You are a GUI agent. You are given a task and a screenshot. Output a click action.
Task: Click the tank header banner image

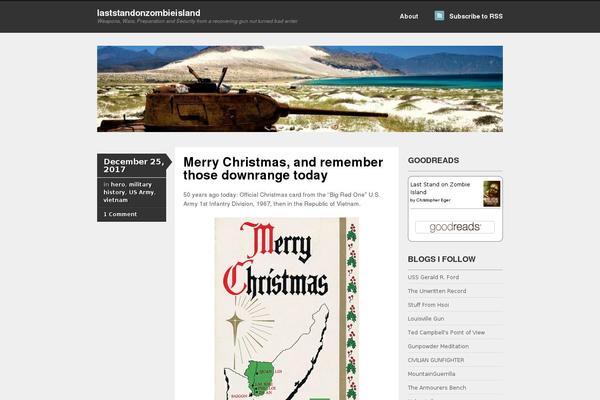click(300, 89)
